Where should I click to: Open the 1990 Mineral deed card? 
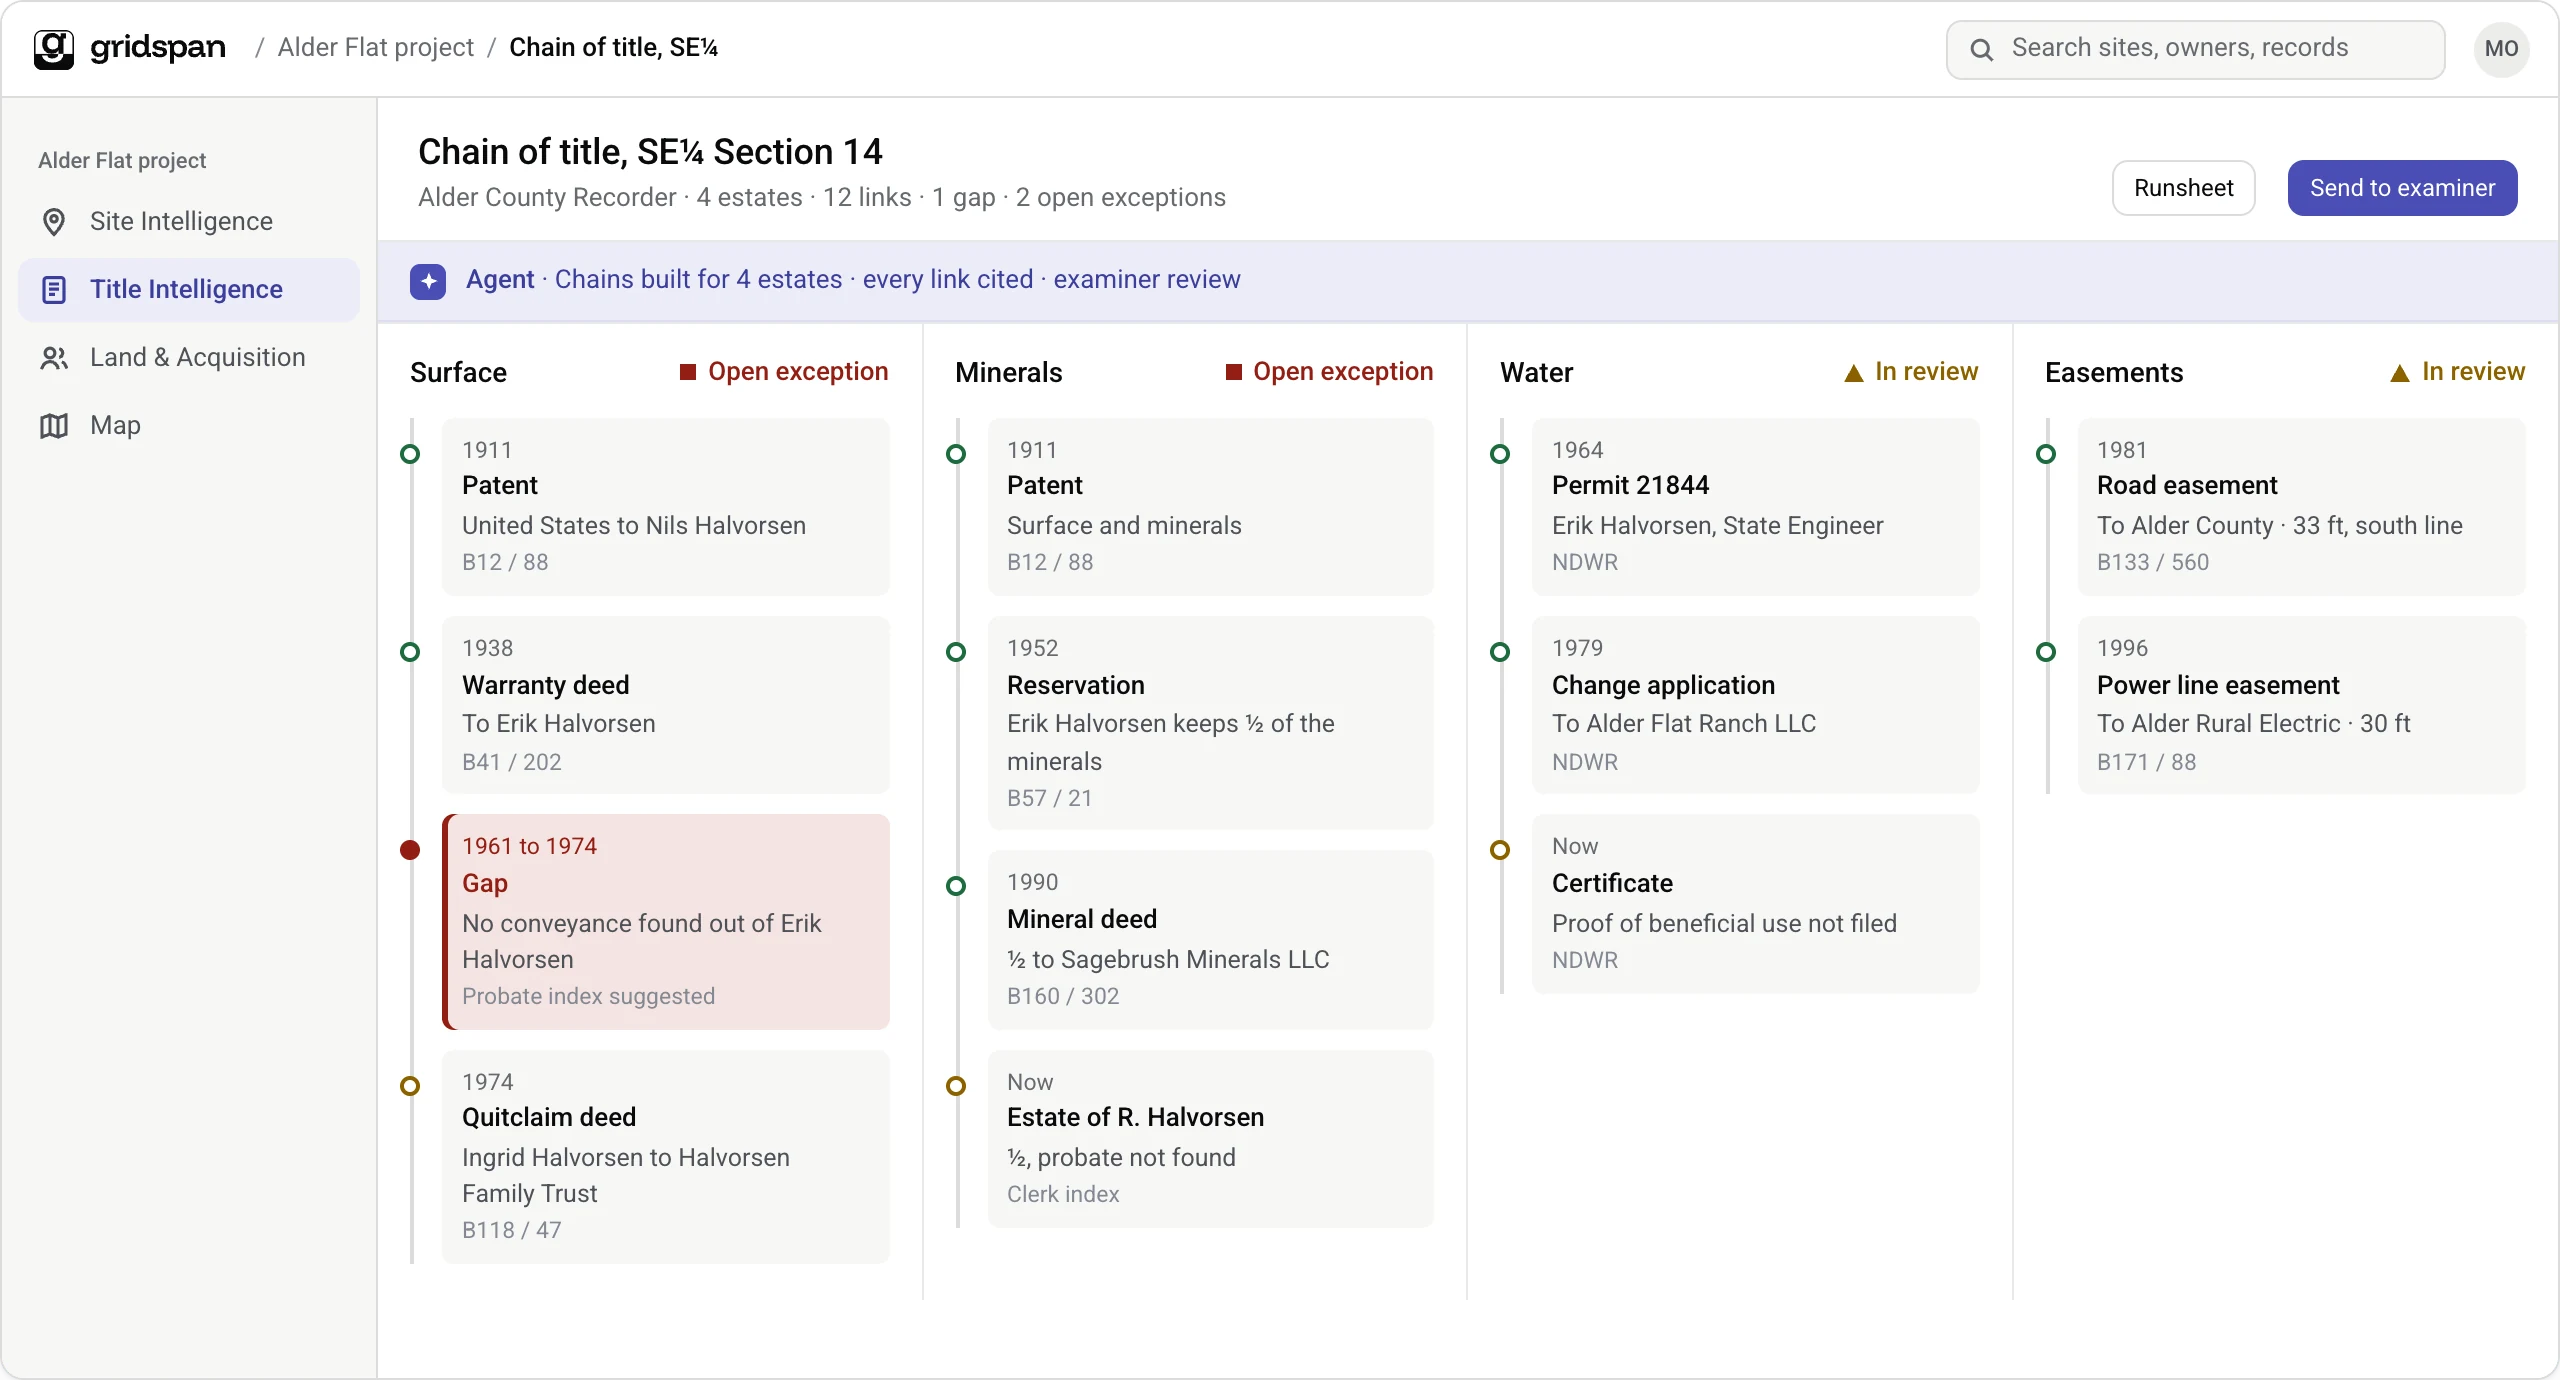(1210, 939)
